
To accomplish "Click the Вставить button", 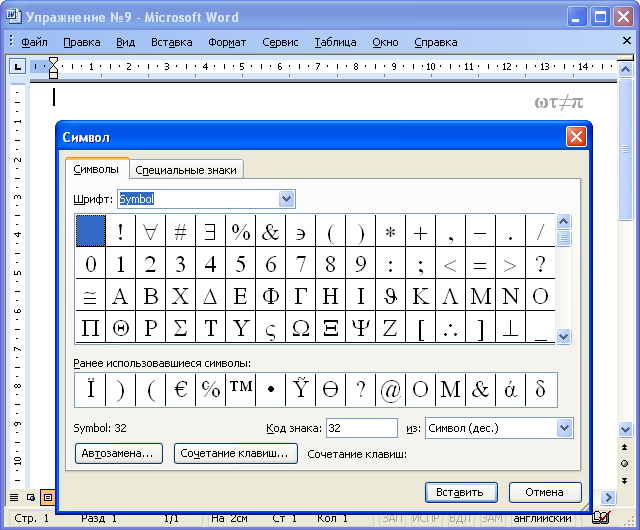I will click(x=461, y=492).
